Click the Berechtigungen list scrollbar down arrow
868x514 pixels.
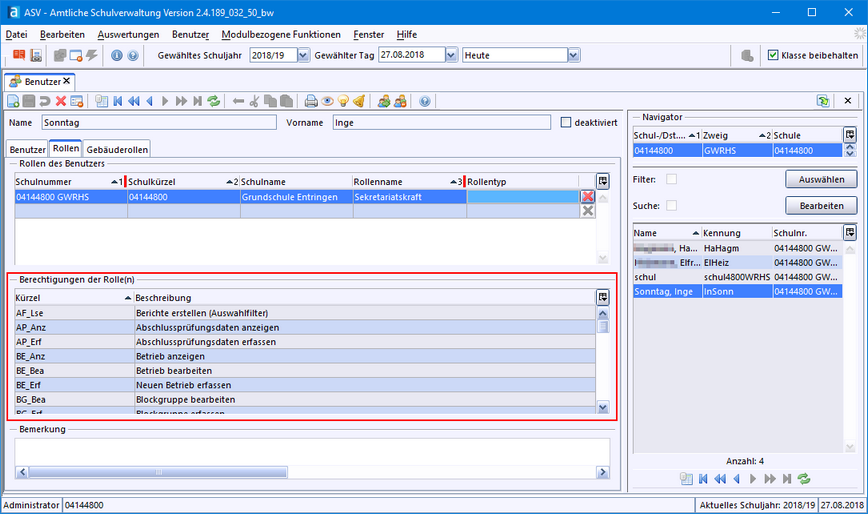603,407
